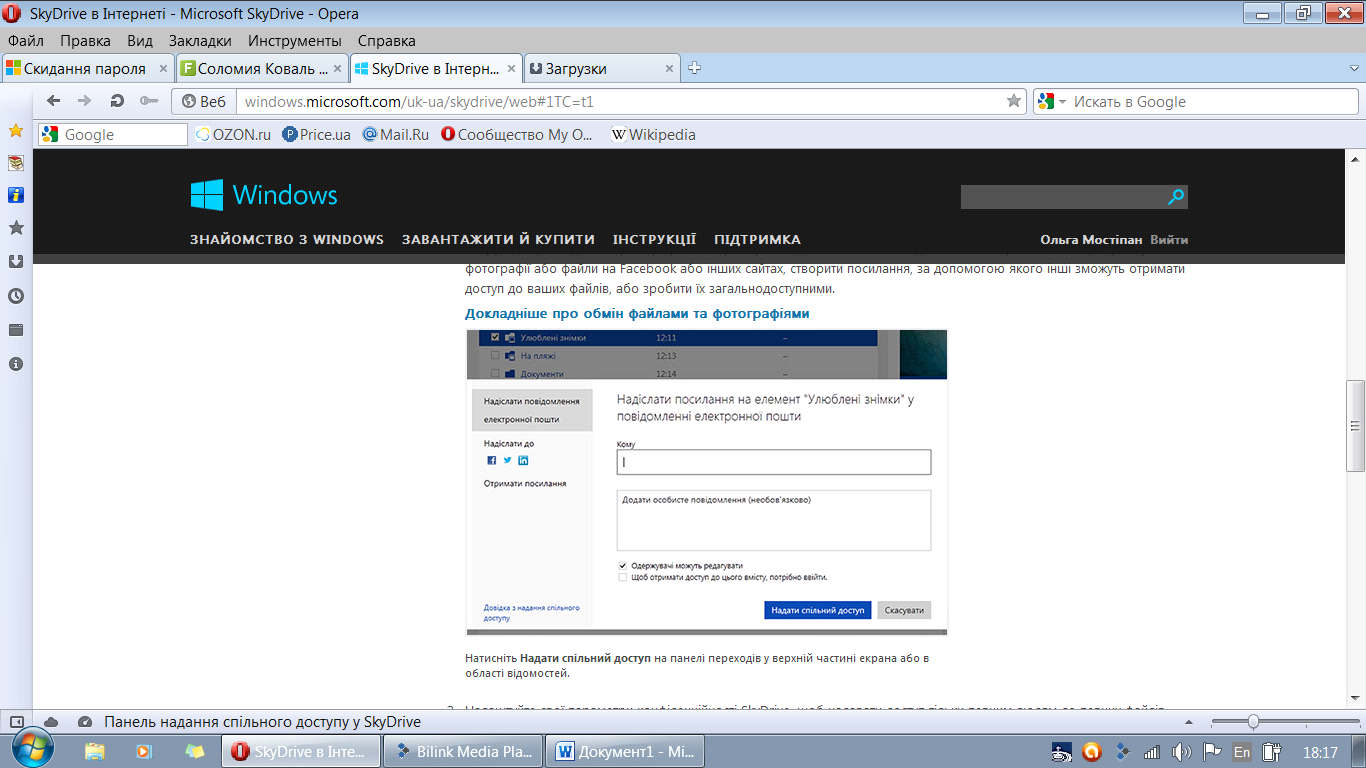Toggle the Улюблені знімки row checkbox
The image size is (1366, 768).
pyautogui.click(x=494, y=338)
